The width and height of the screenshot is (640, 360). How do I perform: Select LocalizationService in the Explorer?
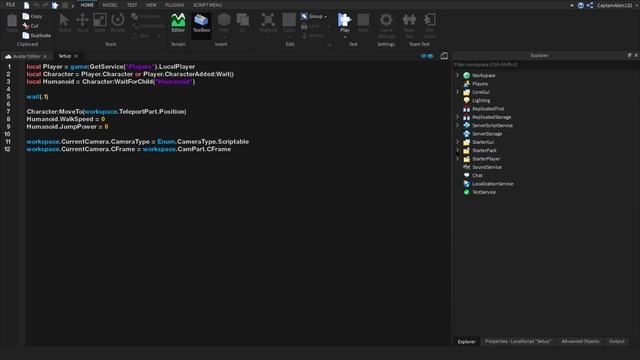click(x=493, y=184)
